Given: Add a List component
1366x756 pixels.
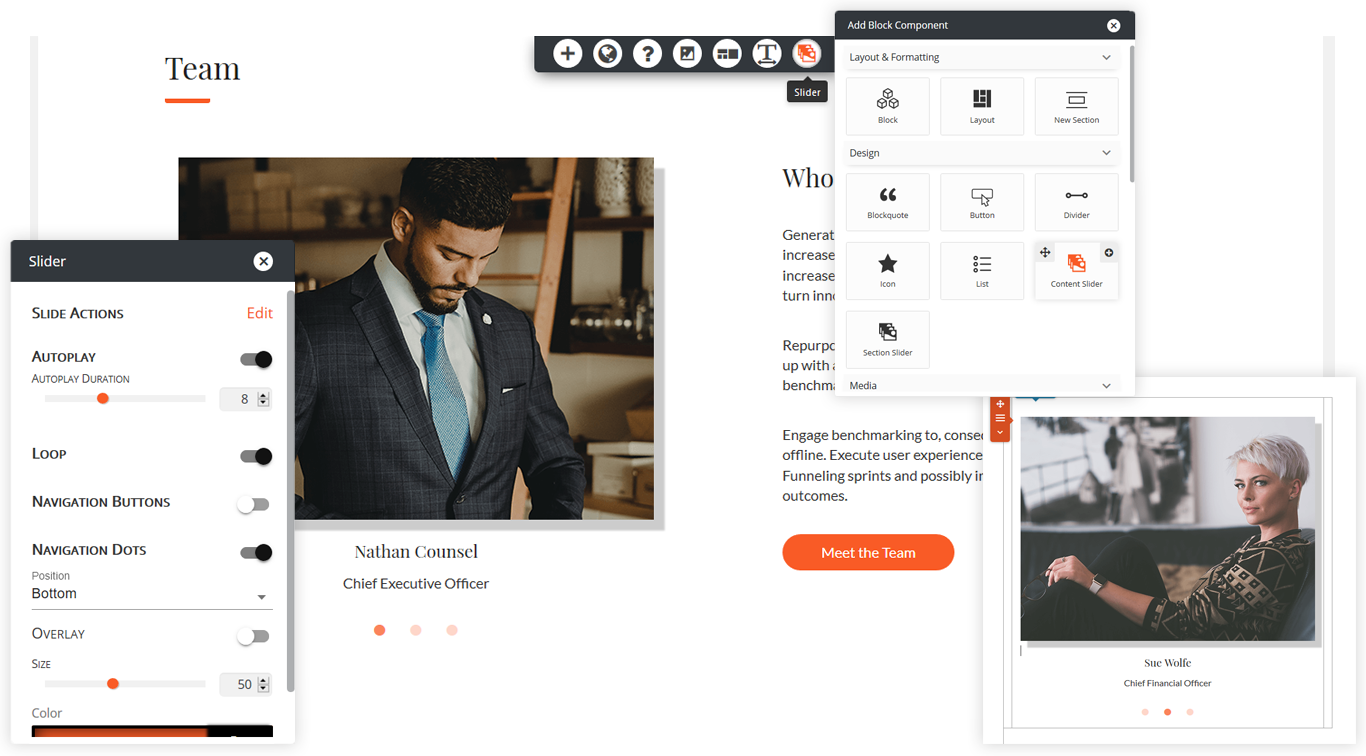Looking at the screenshot, I should pos(982,271).
